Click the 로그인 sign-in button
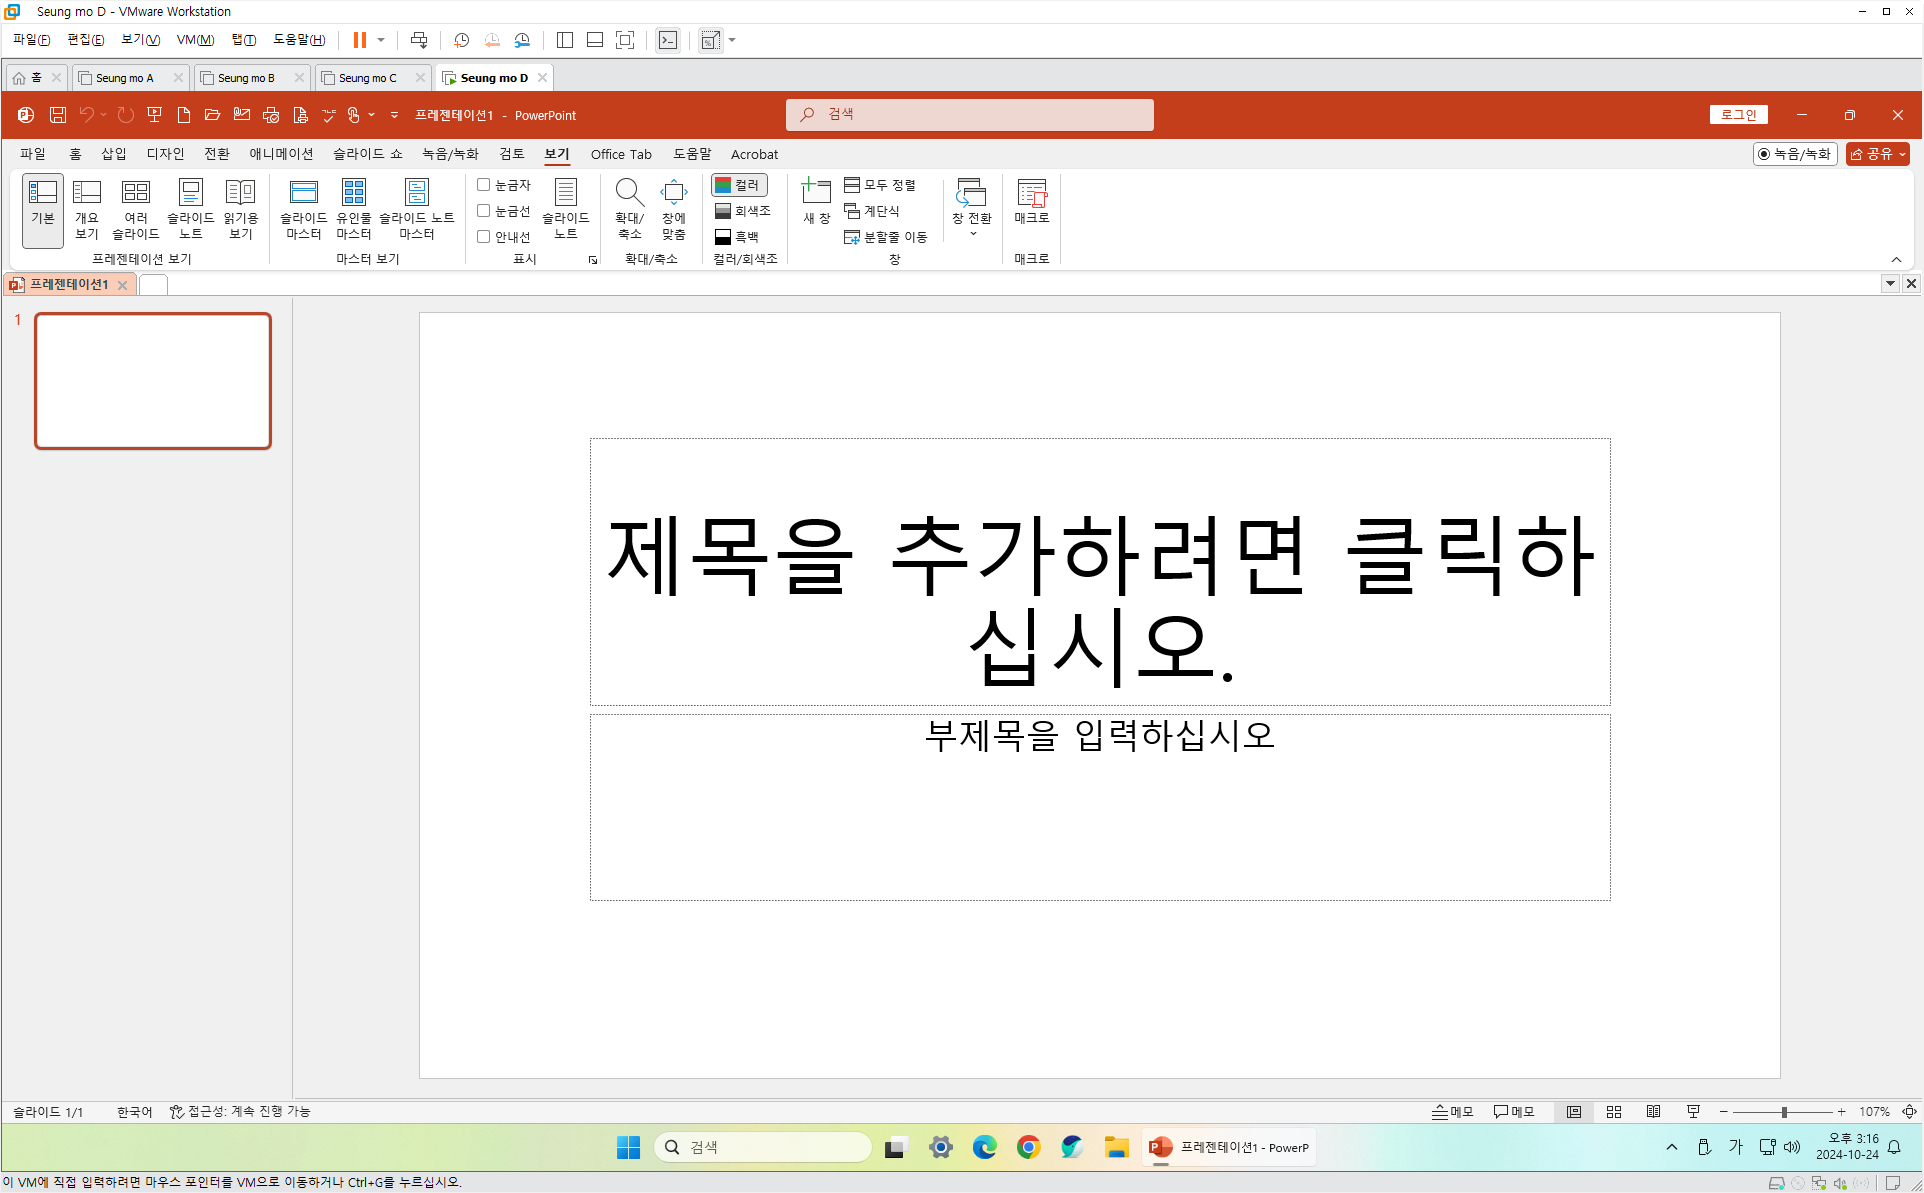 (x=1739, y=115)
